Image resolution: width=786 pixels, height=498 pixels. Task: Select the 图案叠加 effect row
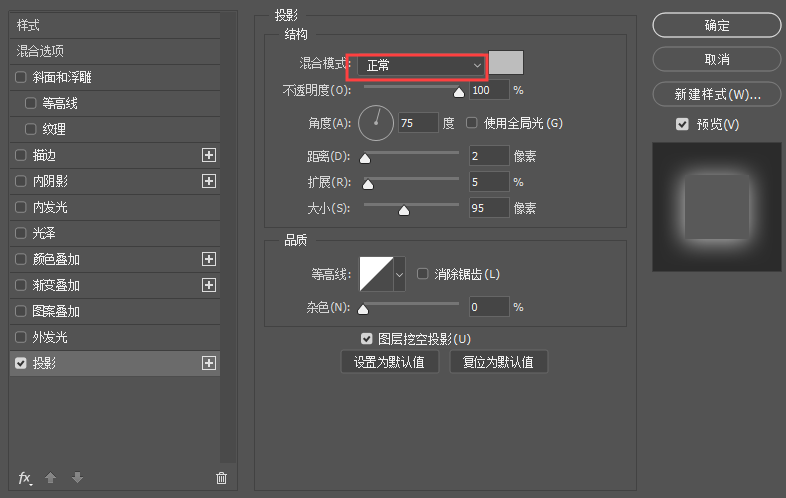pyautogui.click(x=115, y=311)
